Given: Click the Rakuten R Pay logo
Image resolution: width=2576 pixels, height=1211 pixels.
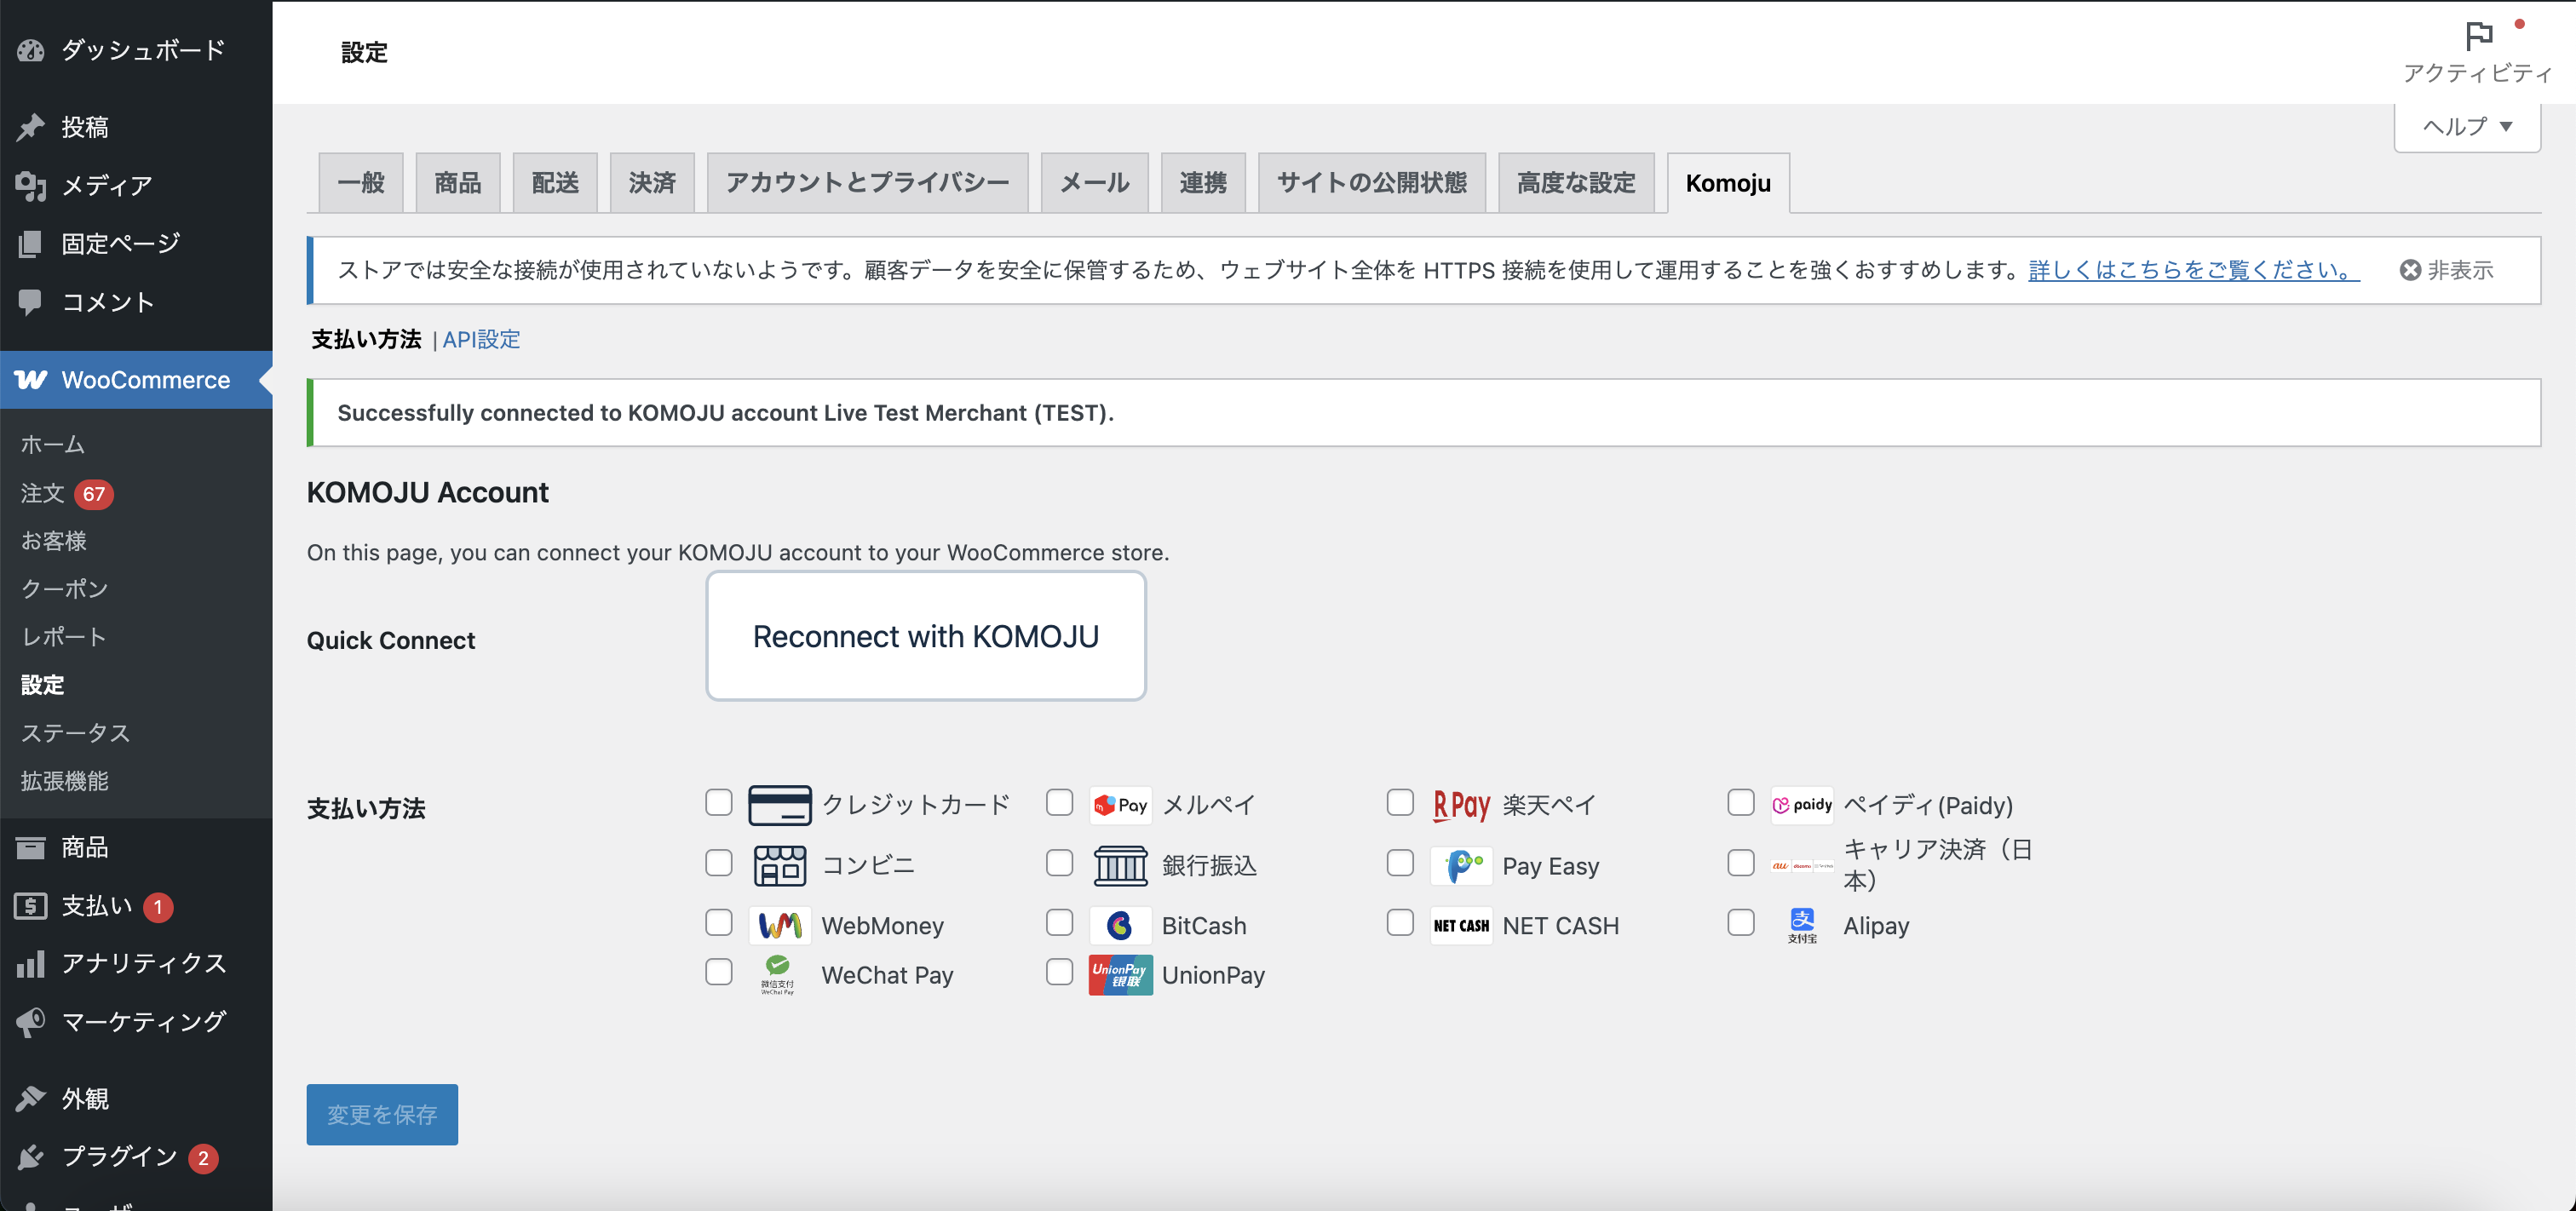Looking at the screenshot, I should [1461, 805].
